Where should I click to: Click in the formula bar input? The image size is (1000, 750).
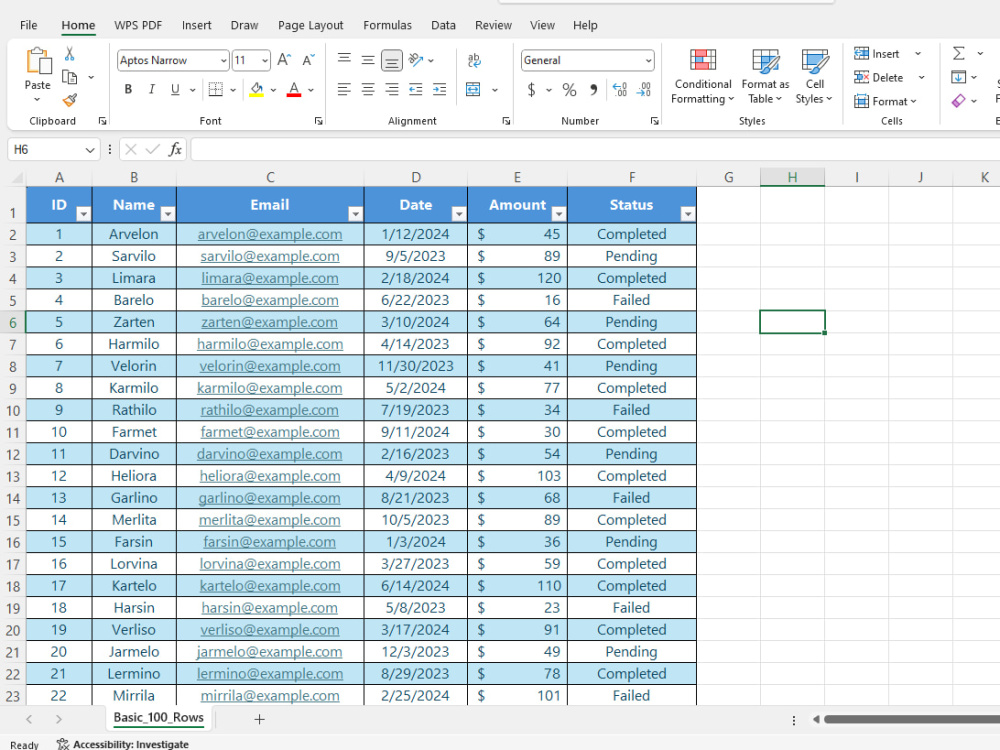pos(594,149)
